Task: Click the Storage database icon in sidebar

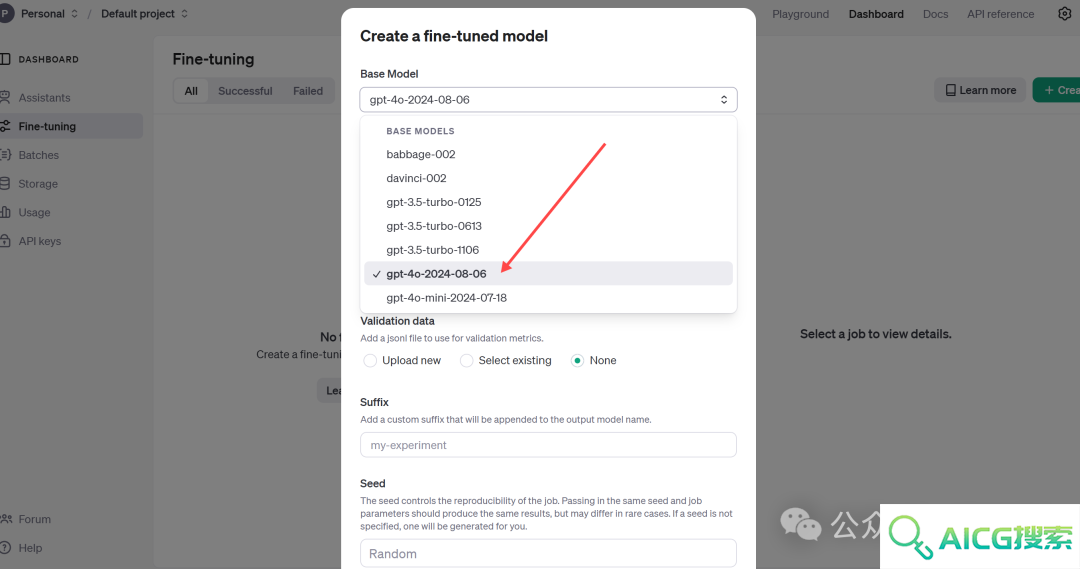Action: click(5, 184)
